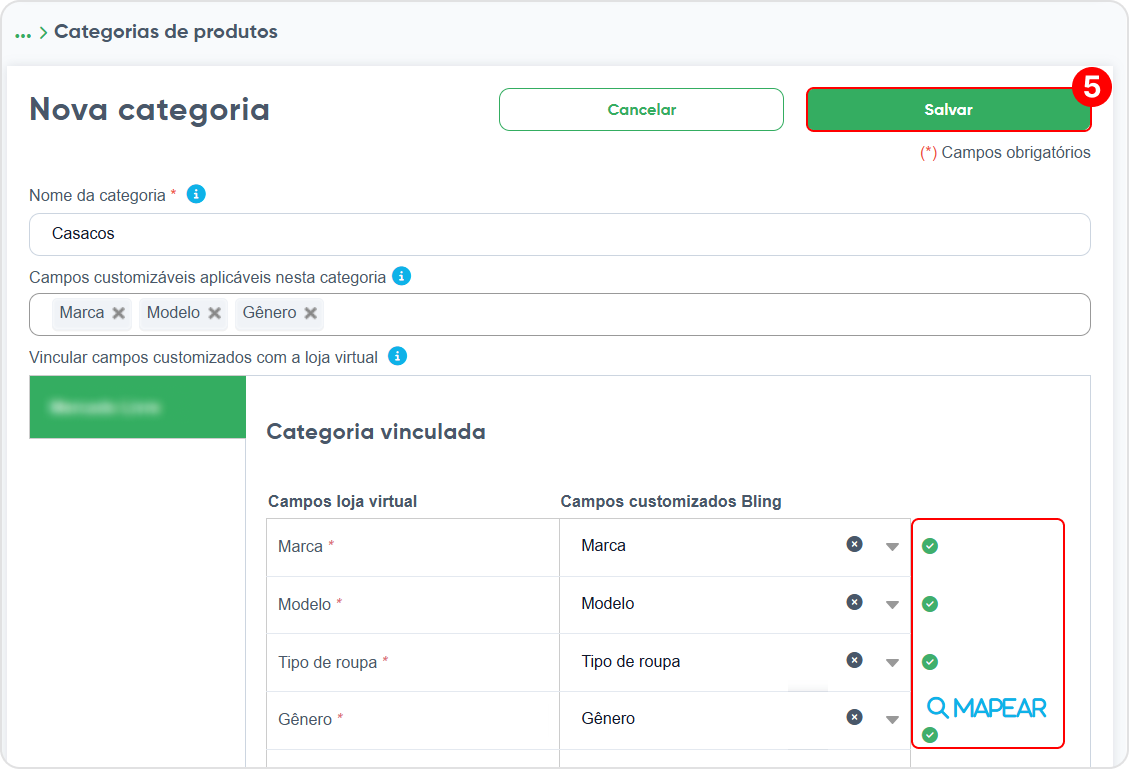
Task: Click the Gênero store field cell
Action: pos(413,720)
